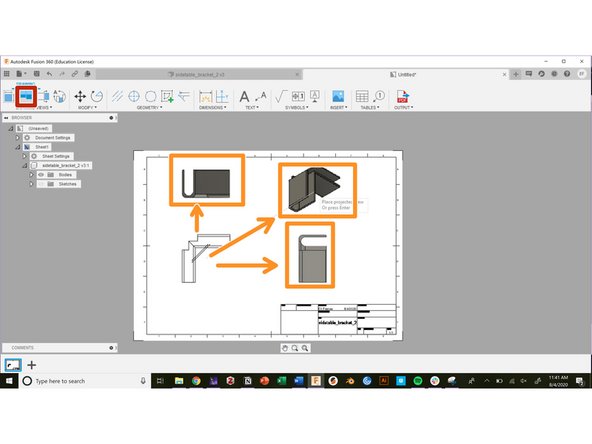Toggle visibility of Bodies folder
This screenshot has height=444, width=592.
[x=41, y=175]
